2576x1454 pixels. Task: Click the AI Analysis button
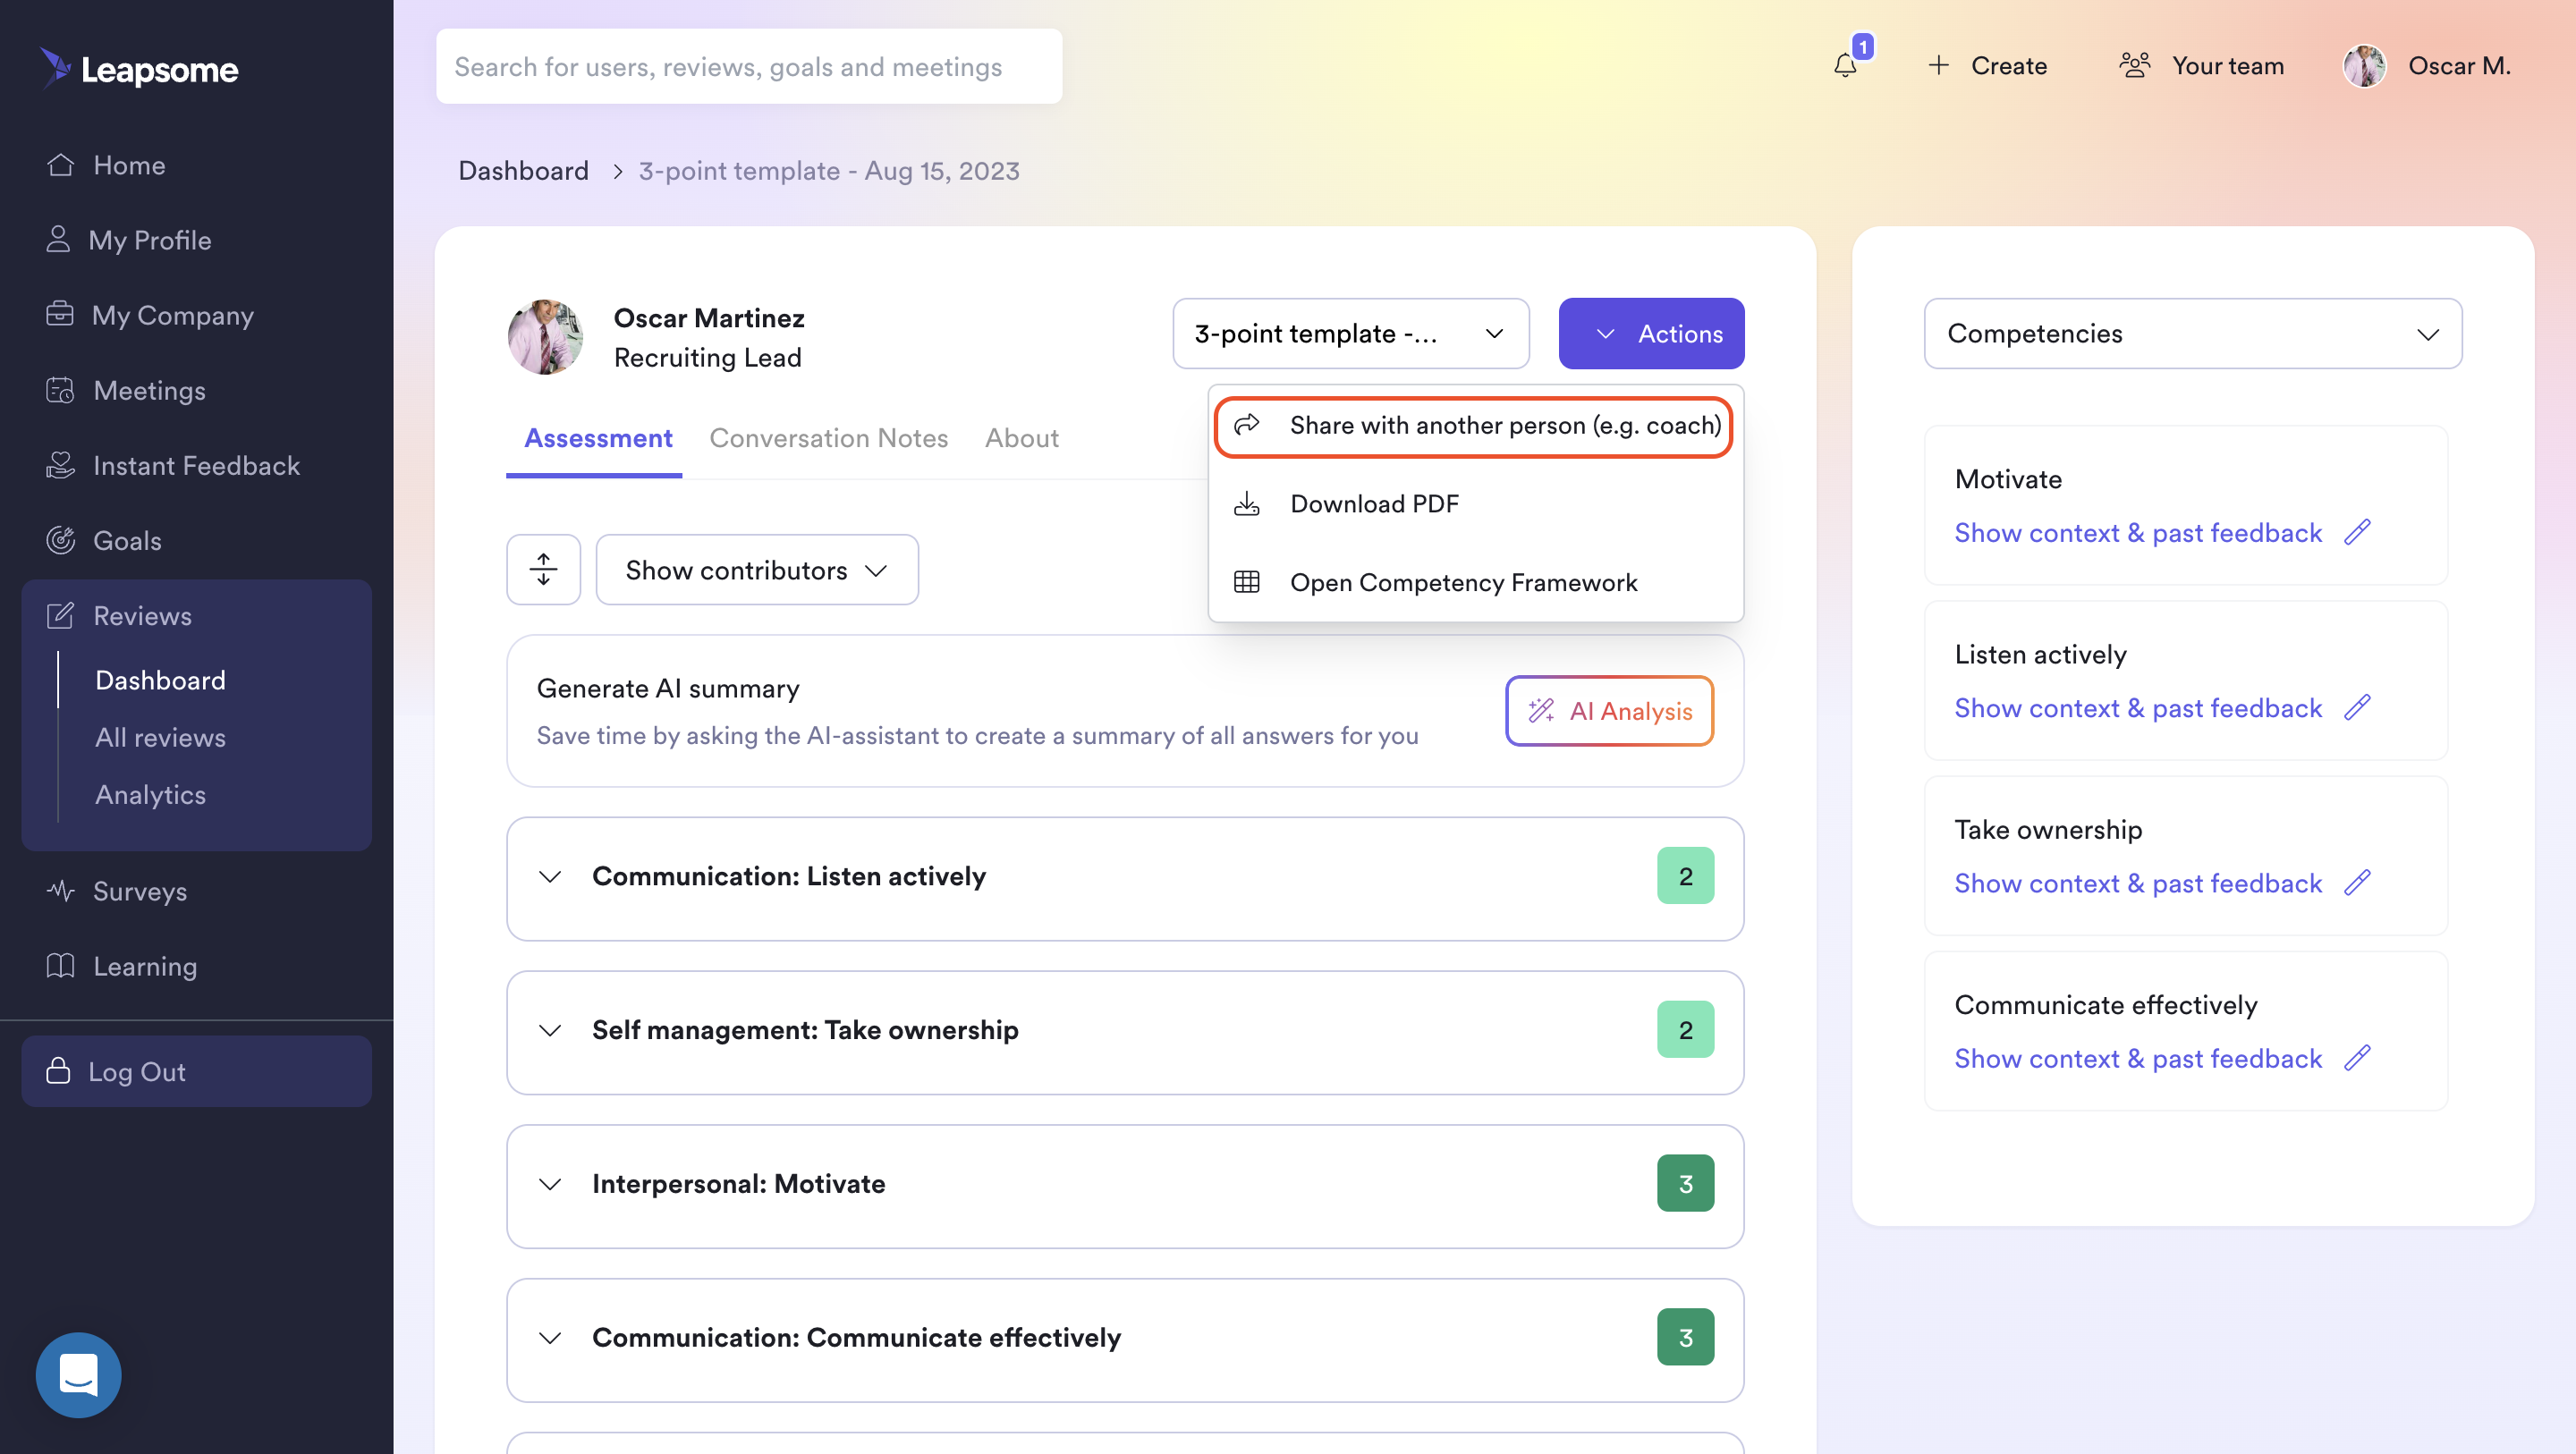1609,711
